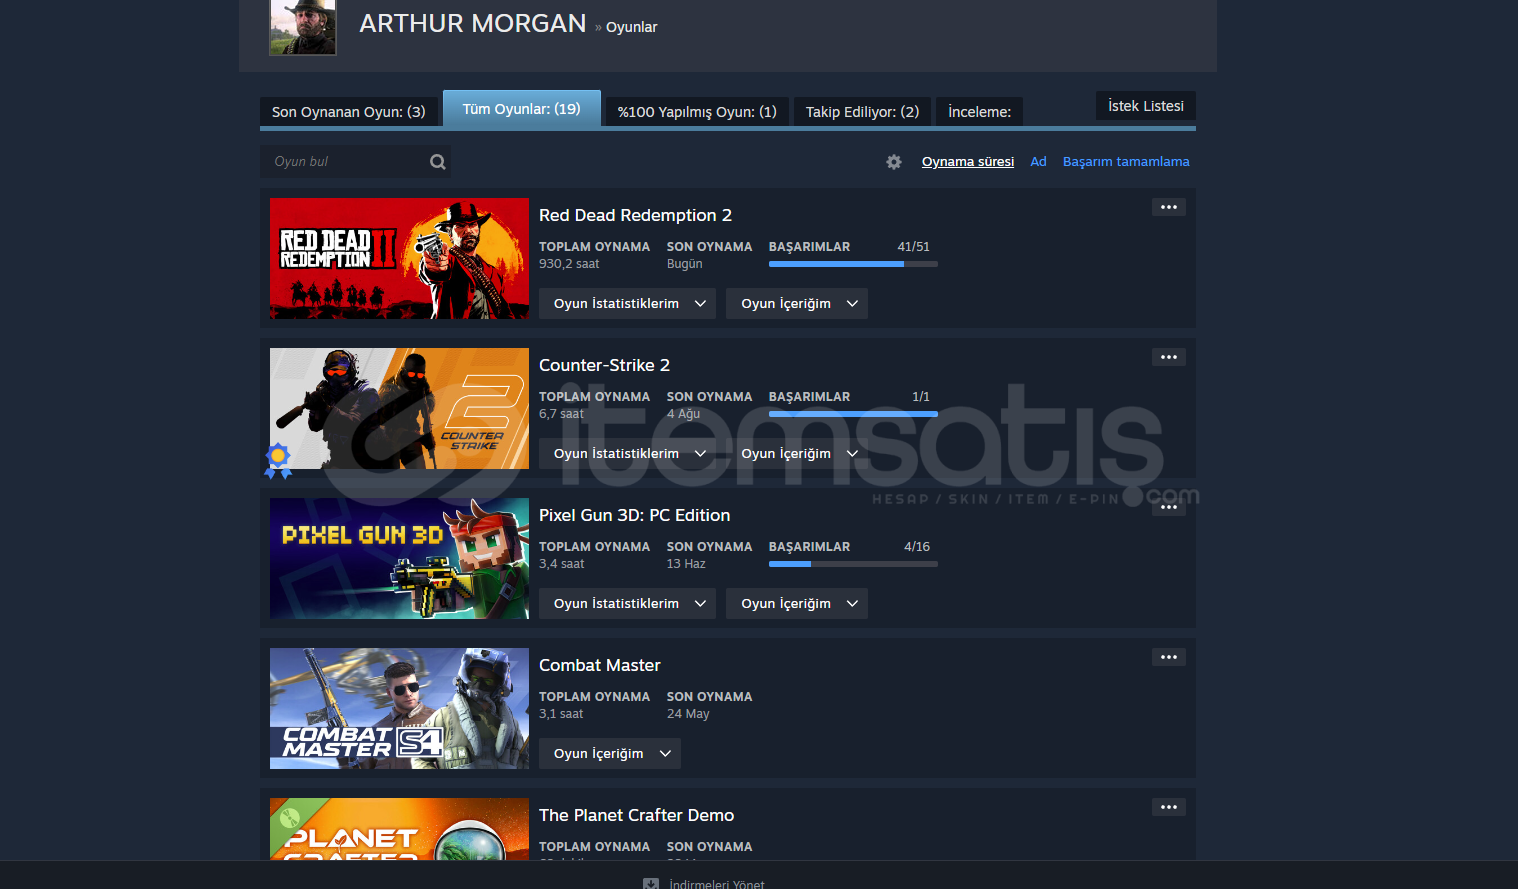This screenshot has width=1518, height=889.
Task: Open Planet Crafter cover image
Action: tap(399, 829)
